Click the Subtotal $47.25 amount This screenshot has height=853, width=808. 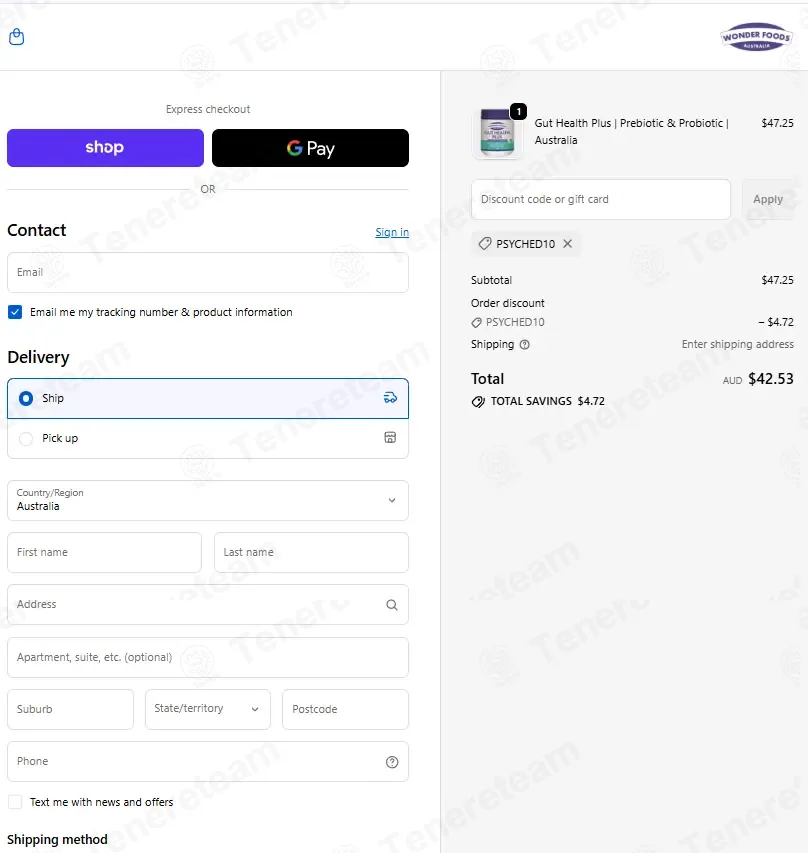click(777, 280)
